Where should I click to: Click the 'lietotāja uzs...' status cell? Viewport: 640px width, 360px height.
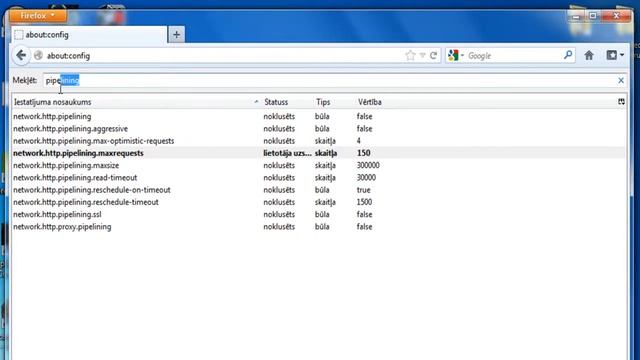tap(287, 153)
